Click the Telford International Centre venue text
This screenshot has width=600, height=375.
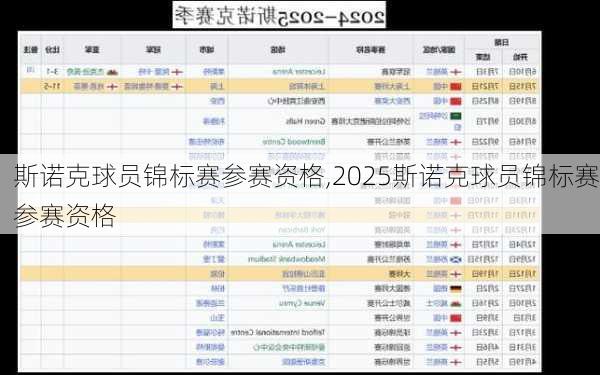[x=278, y=333]
